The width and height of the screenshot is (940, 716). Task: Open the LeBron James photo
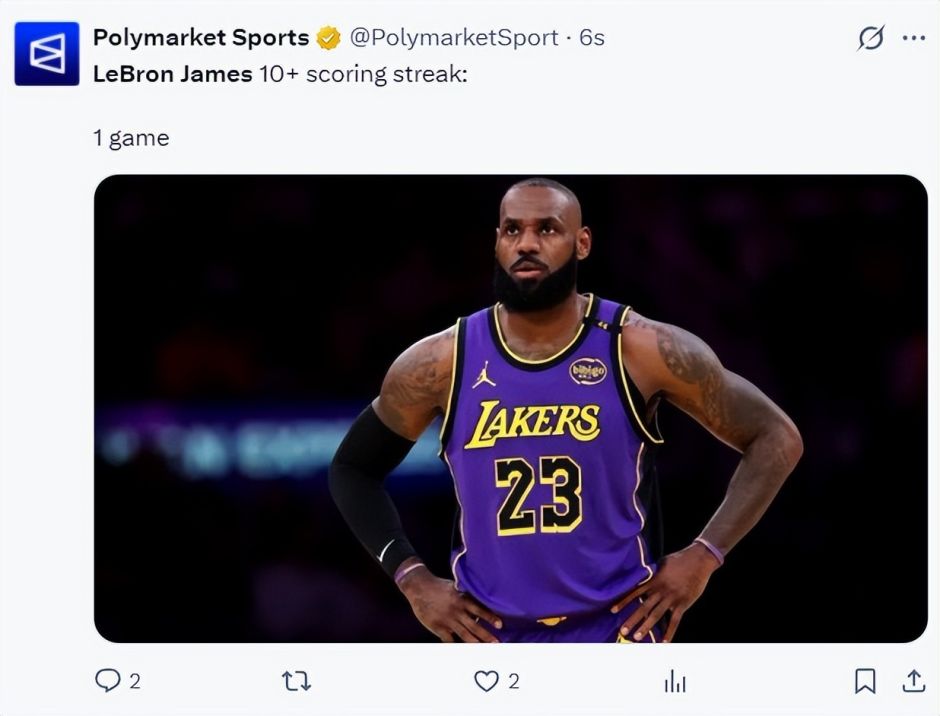510,408
